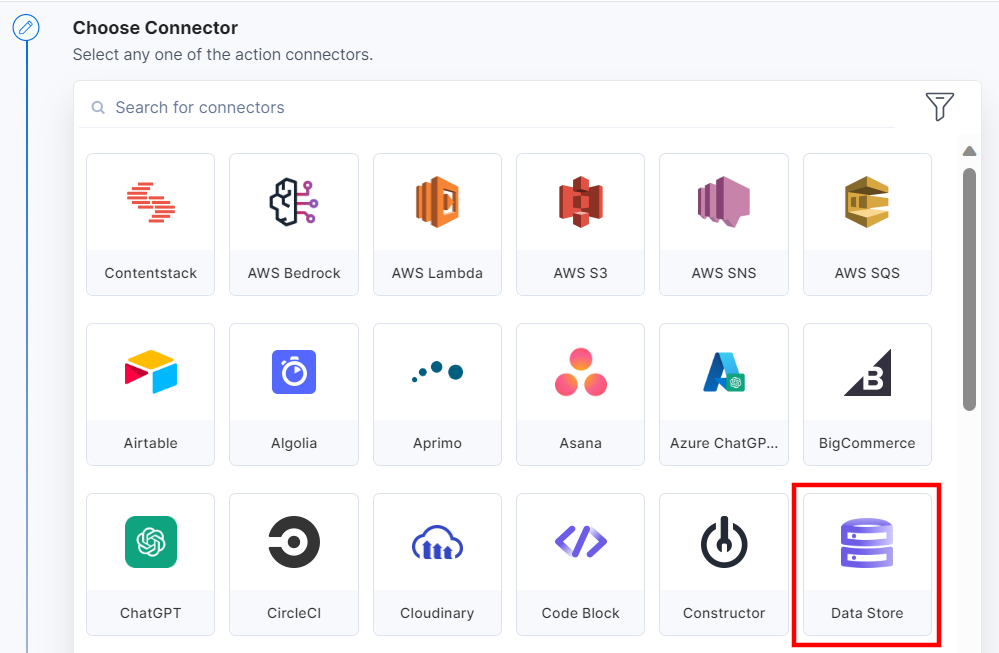Pick the Azure ChatGPT connector icon

click(724, 372)
